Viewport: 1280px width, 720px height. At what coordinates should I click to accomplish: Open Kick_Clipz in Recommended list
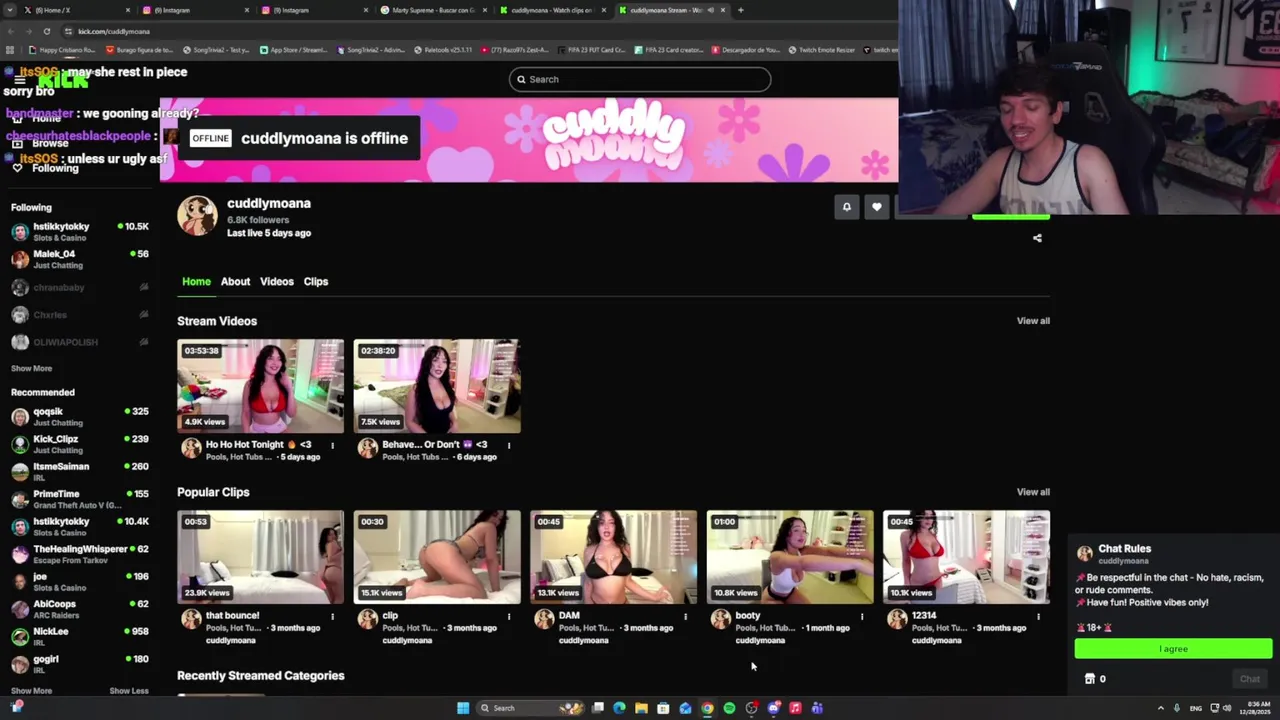click(x=80, y=444)
